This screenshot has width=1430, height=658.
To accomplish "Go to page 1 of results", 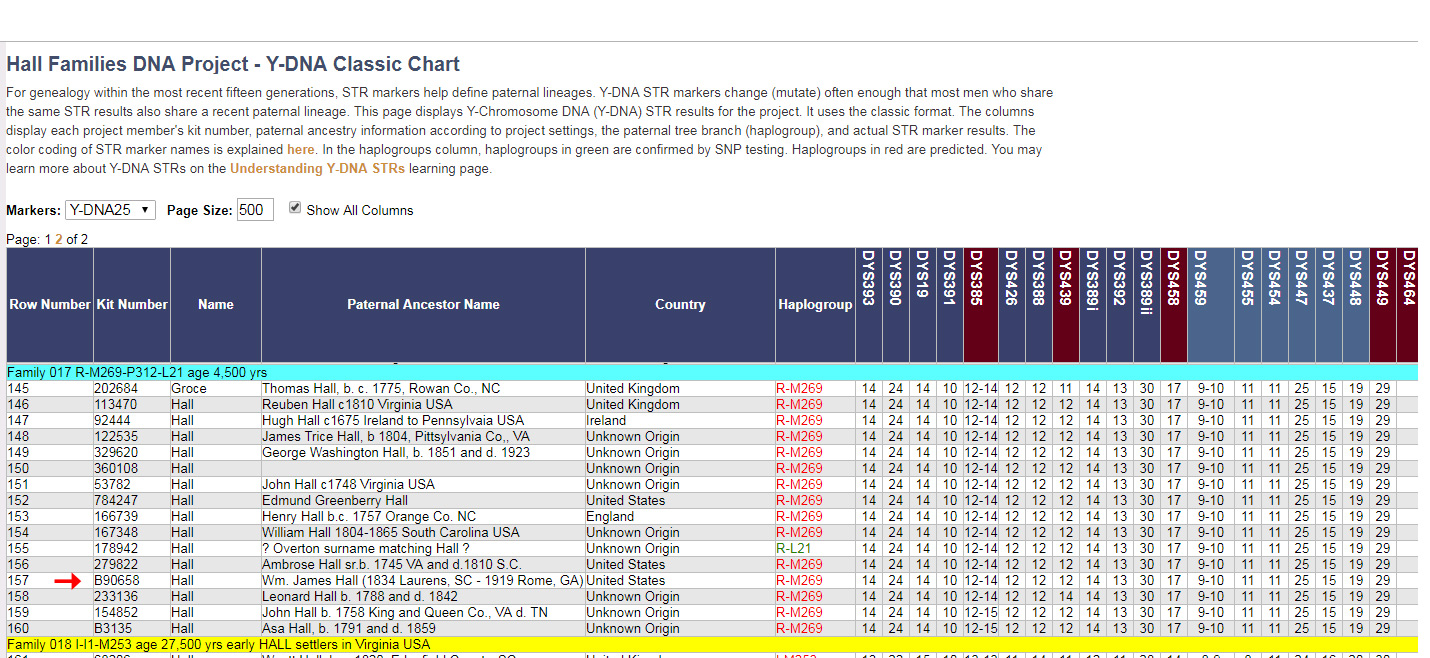I will [x=47, y=240].
